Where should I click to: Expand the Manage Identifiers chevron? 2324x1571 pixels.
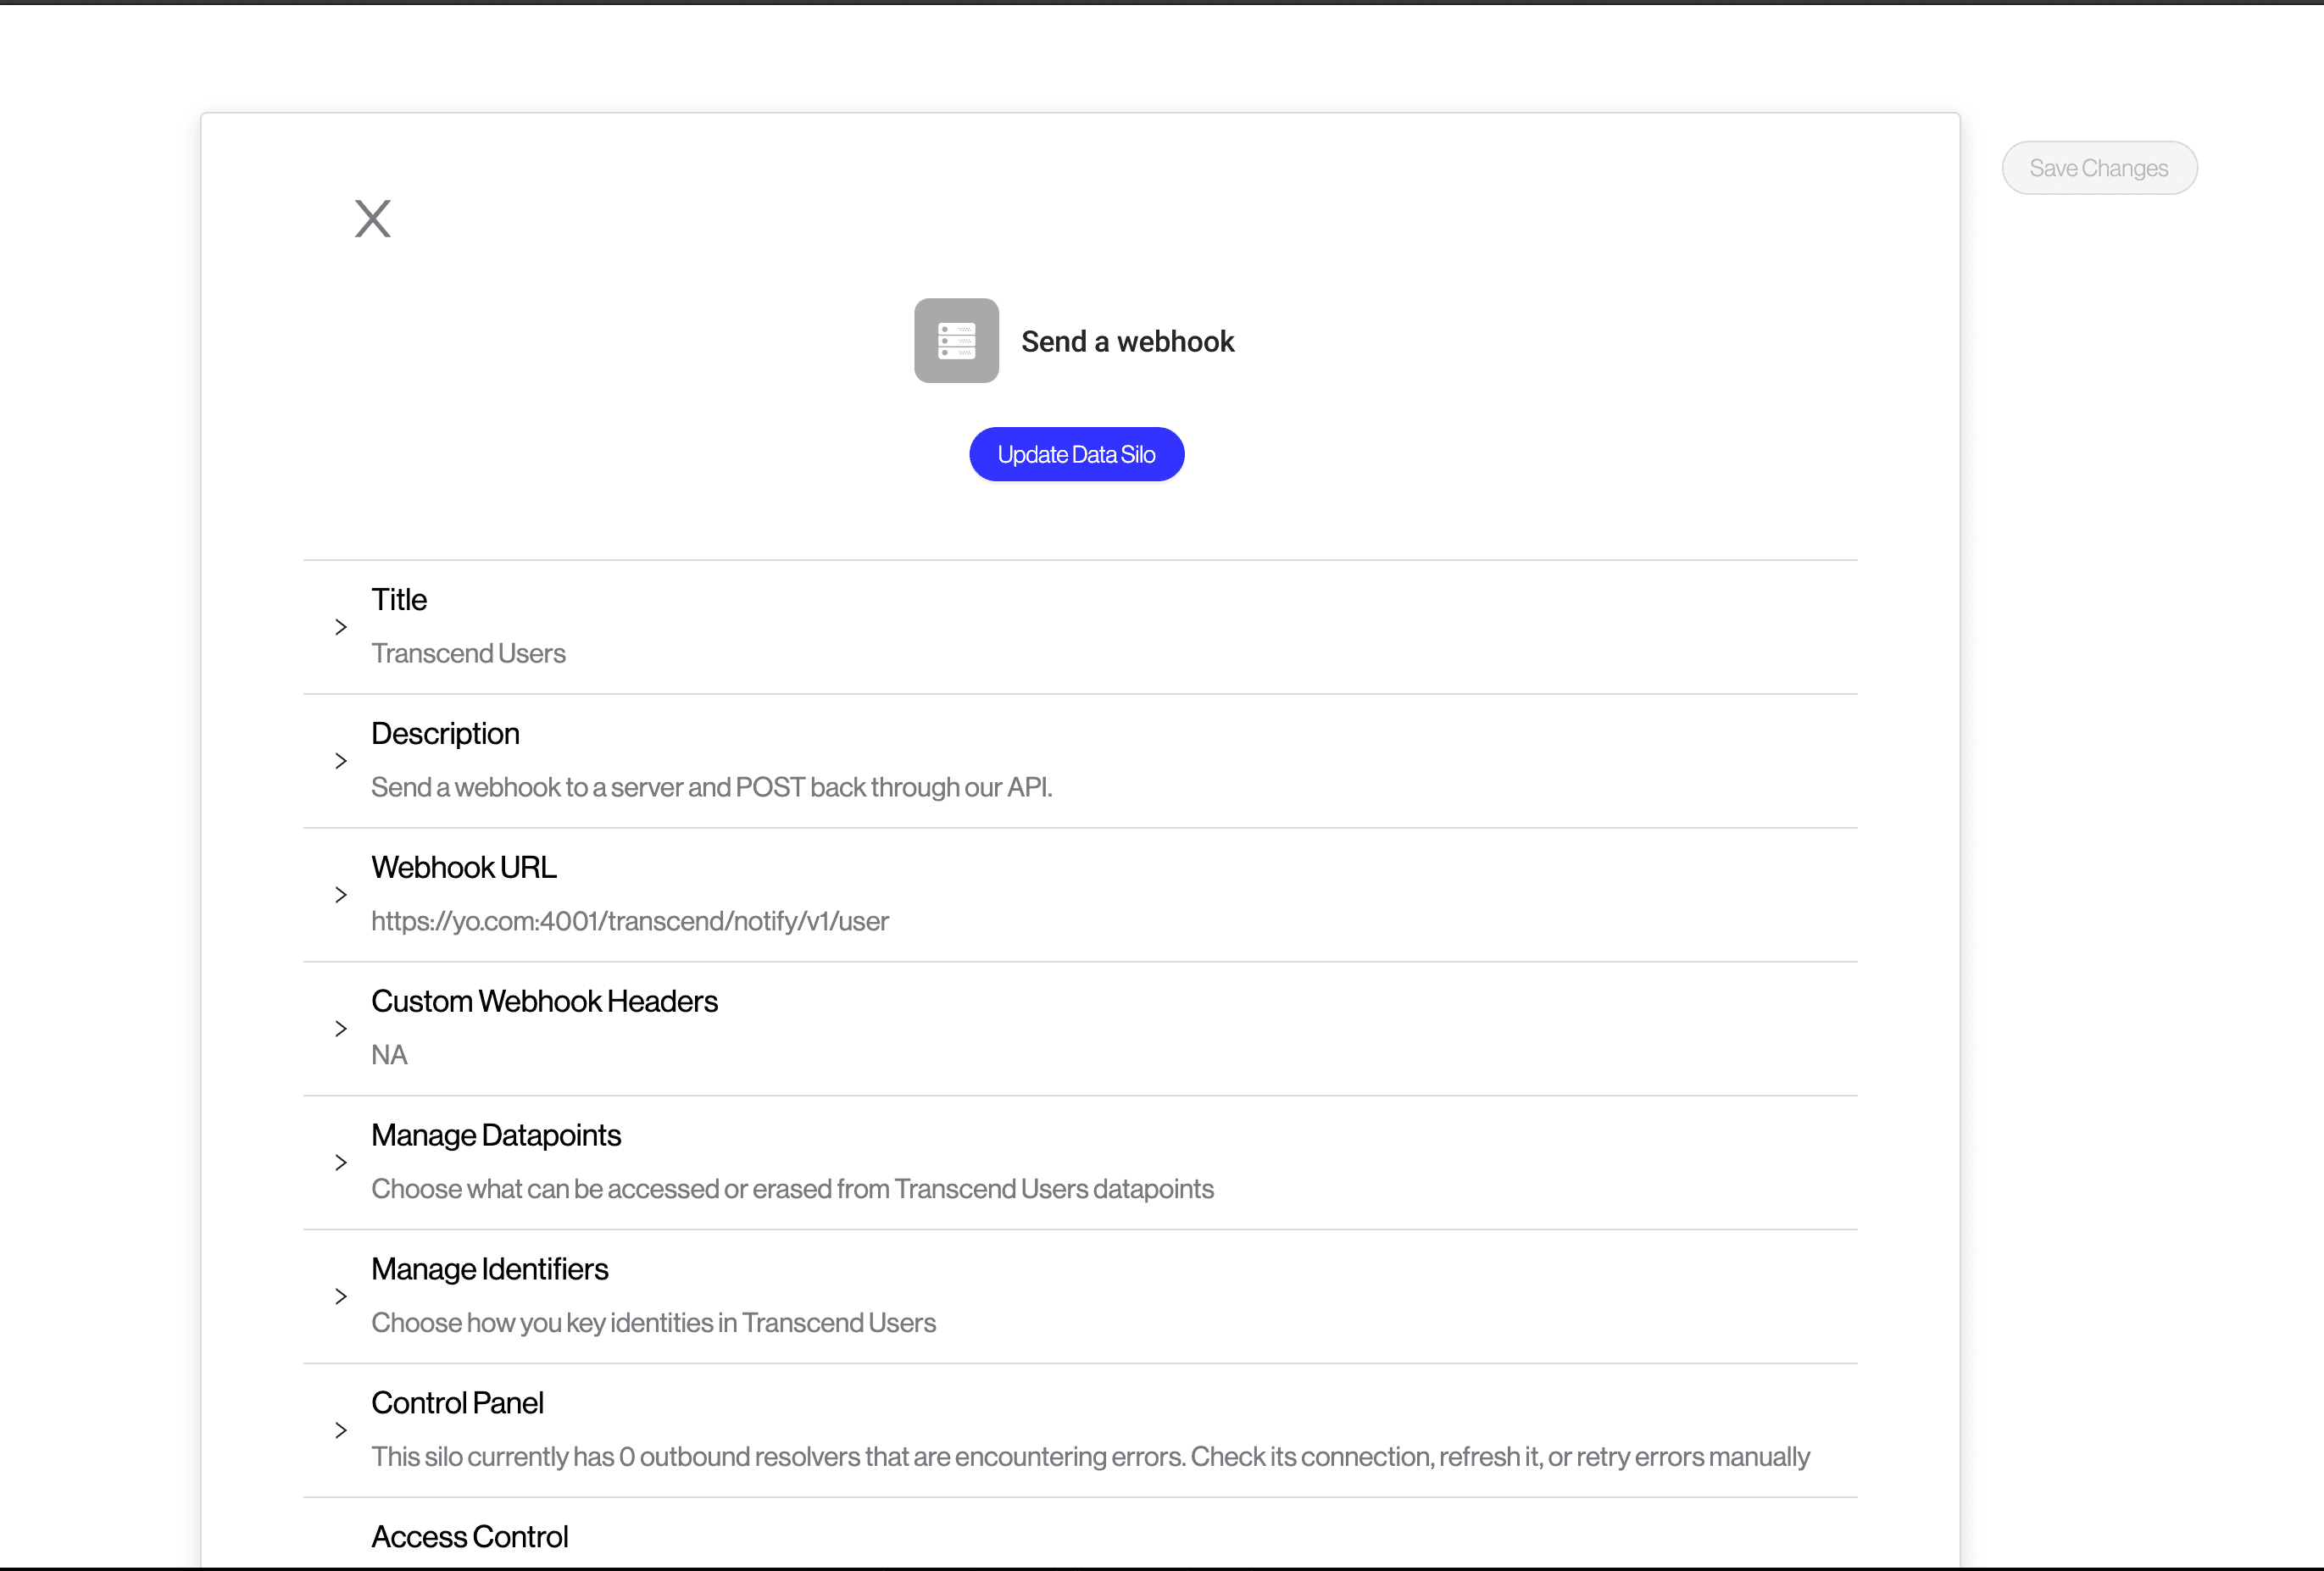[341, 1297]
